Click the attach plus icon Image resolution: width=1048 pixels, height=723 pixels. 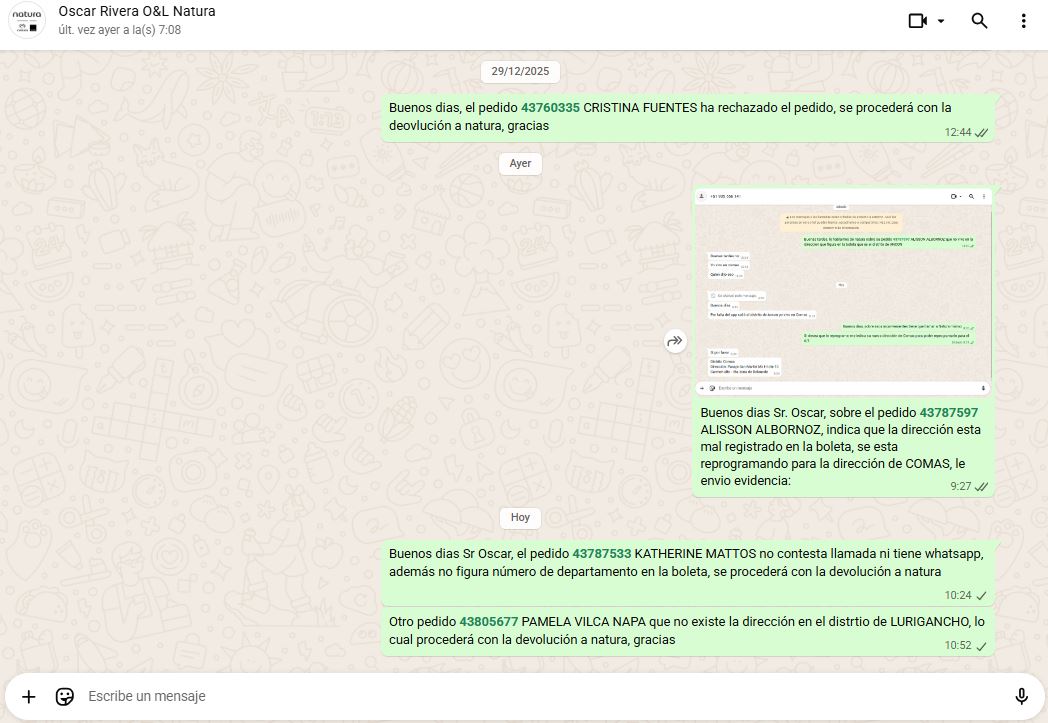[x=29, y=696]
